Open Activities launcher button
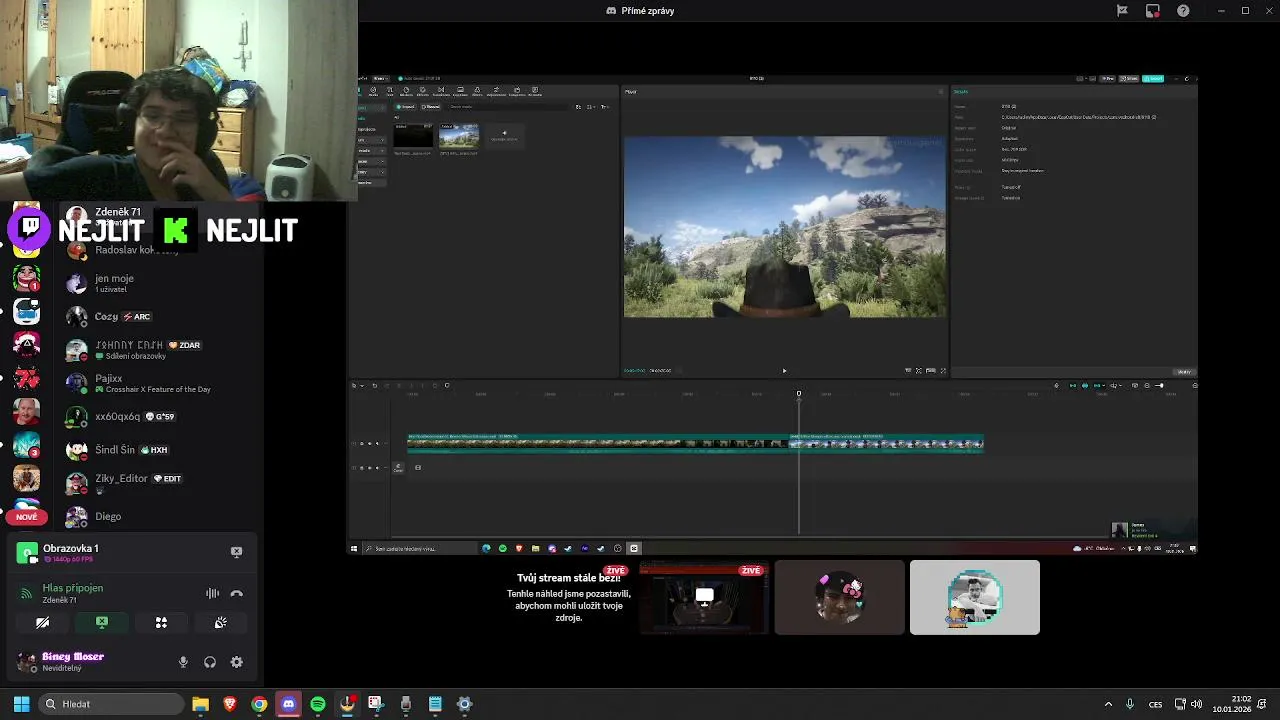The image size is (1280, 720). click(x=161, y=622)
